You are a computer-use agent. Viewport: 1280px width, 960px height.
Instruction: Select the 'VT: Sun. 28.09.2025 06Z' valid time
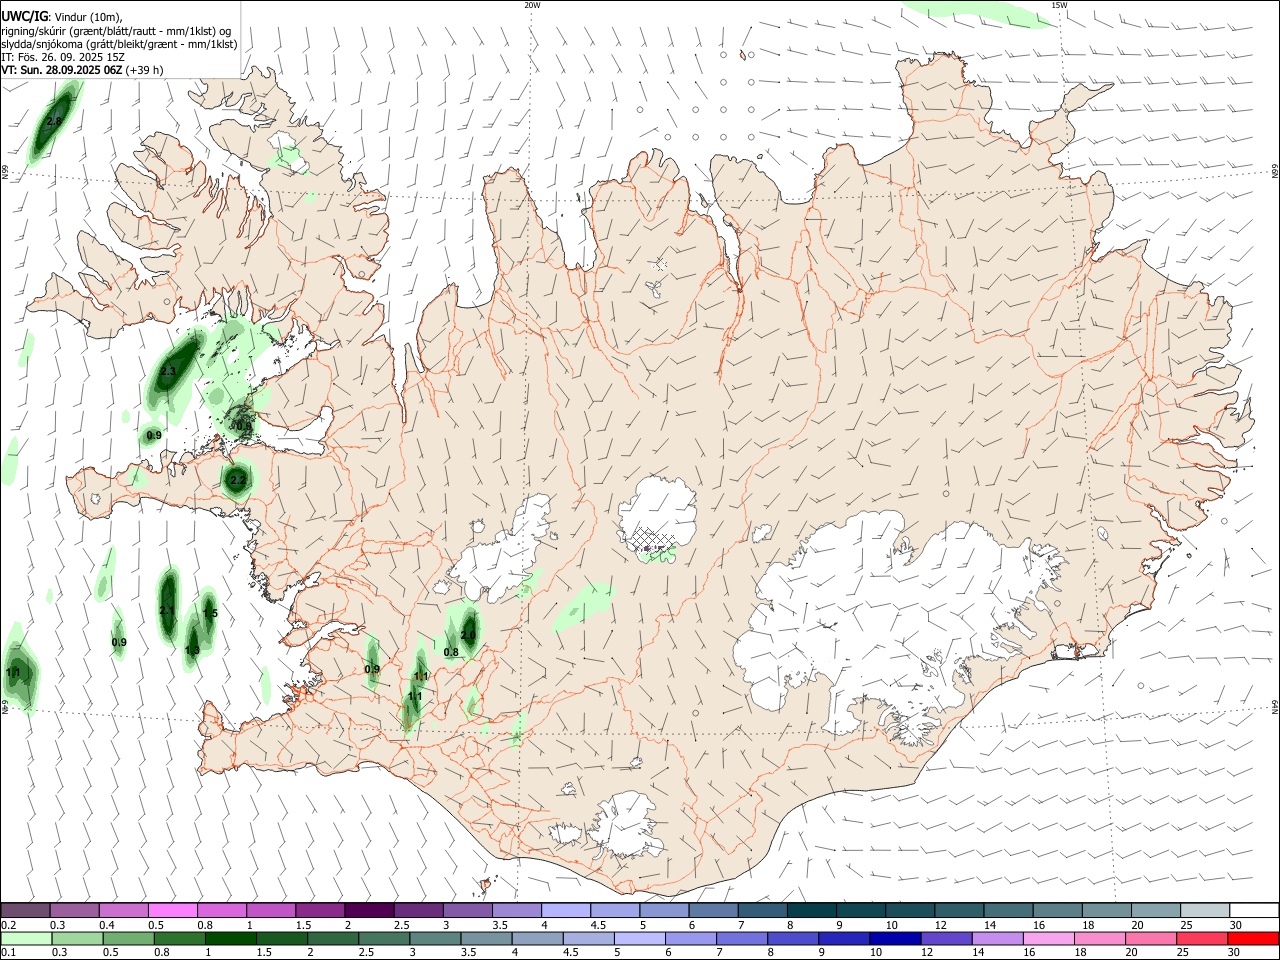coord(61,70)
